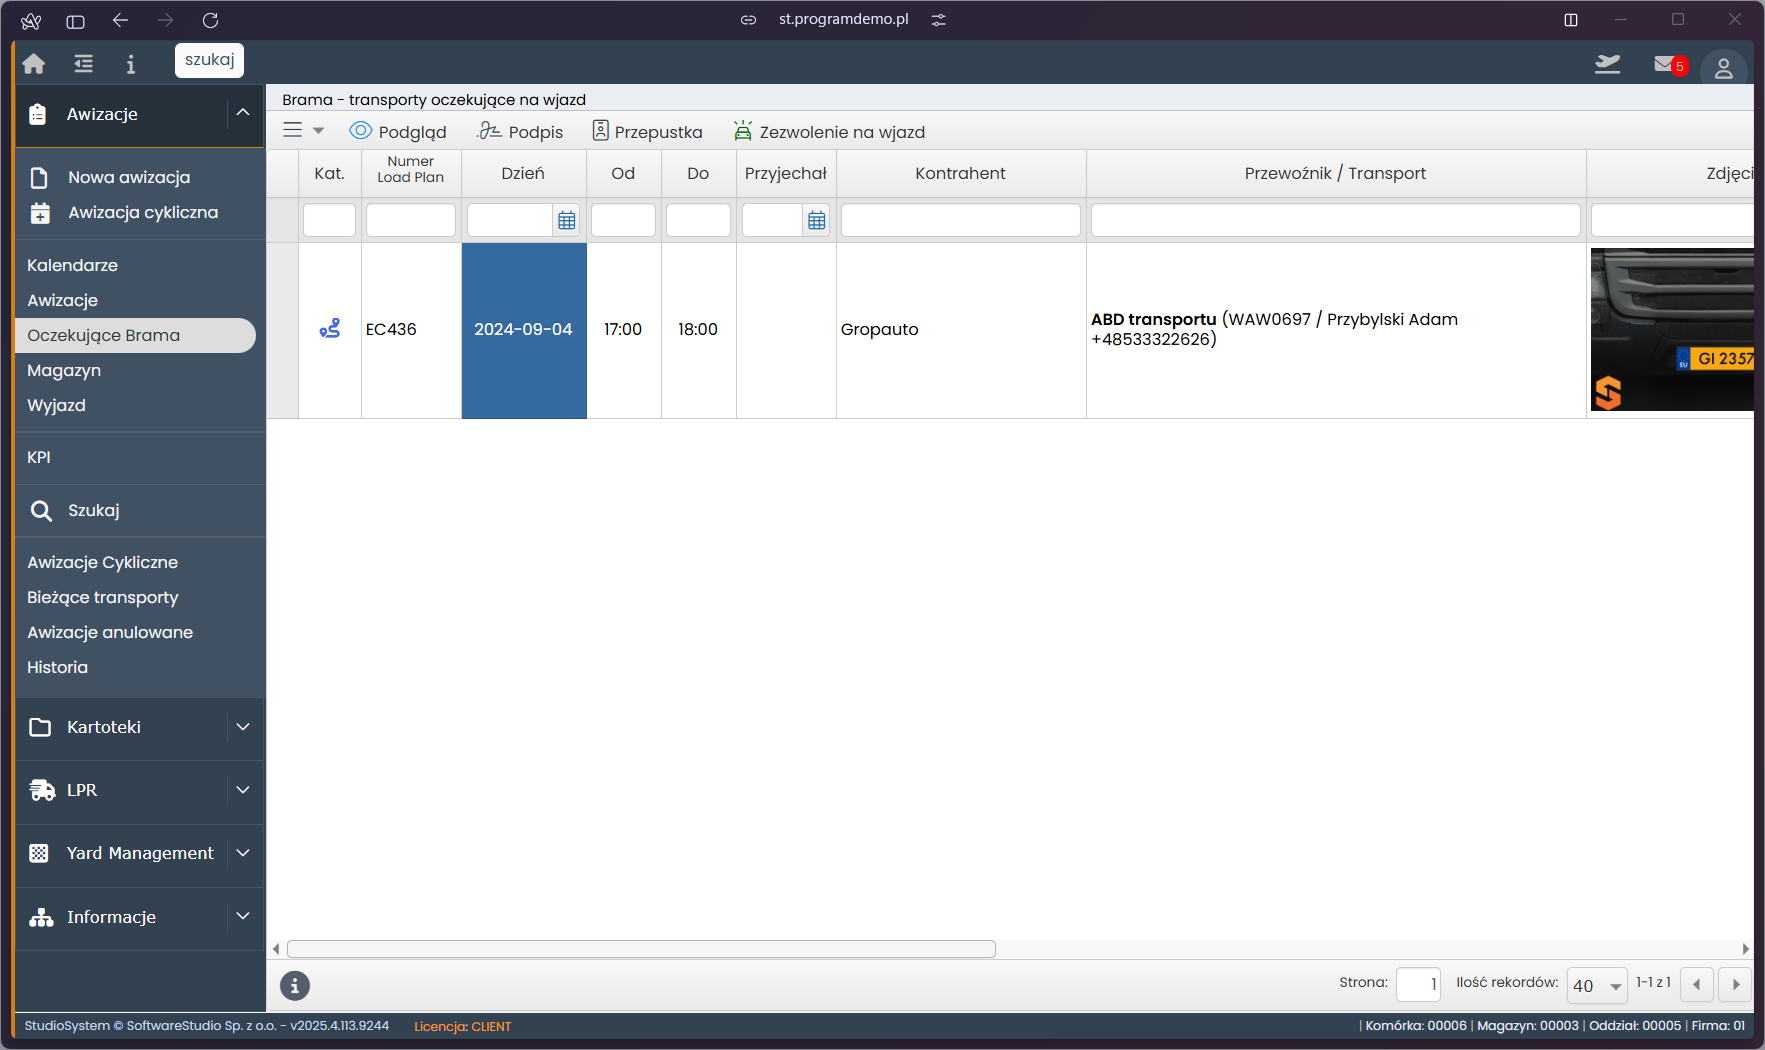
Task: Open the user profile icon
Action: (x=1723, y=69)
